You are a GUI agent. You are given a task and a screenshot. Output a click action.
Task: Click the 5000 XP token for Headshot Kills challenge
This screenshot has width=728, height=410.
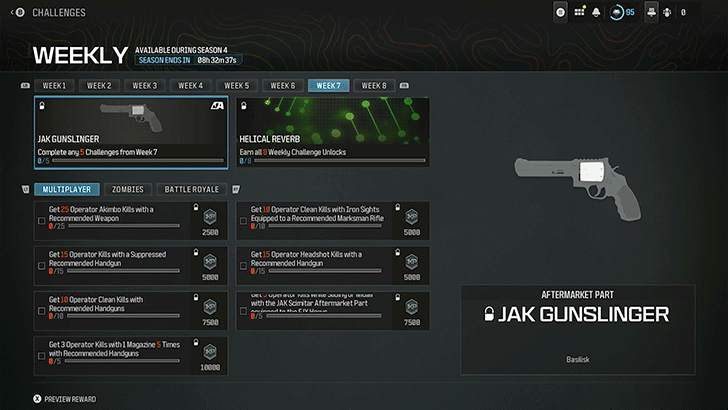tap(412, 261)
